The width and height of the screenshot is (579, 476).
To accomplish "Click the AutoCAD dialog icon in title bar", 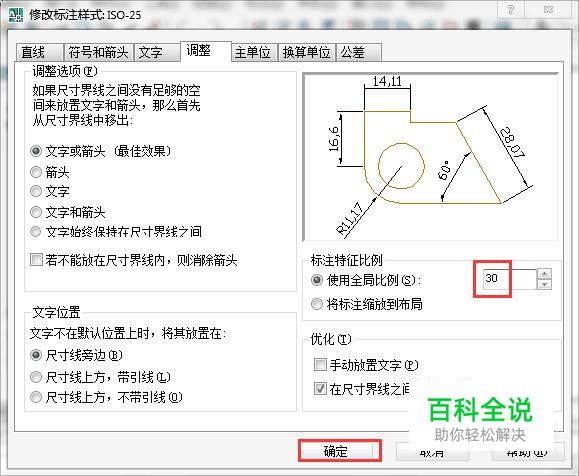I will 16,15.
